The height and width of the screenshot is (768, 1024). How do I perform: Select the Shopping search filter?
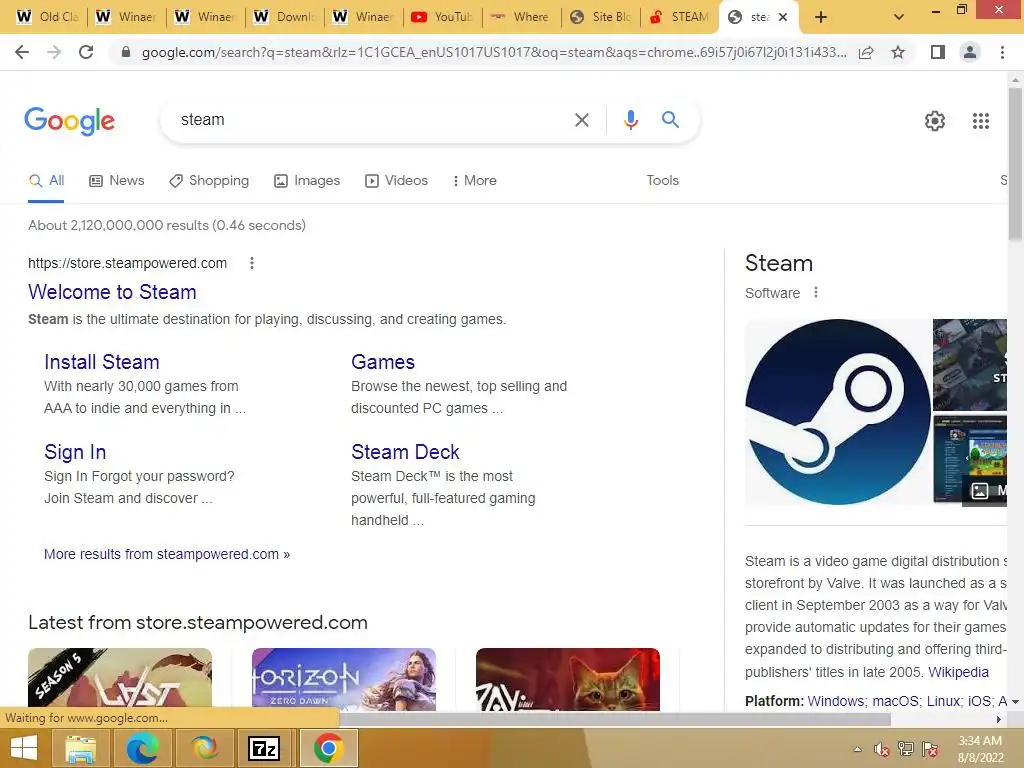pos(209,180)
